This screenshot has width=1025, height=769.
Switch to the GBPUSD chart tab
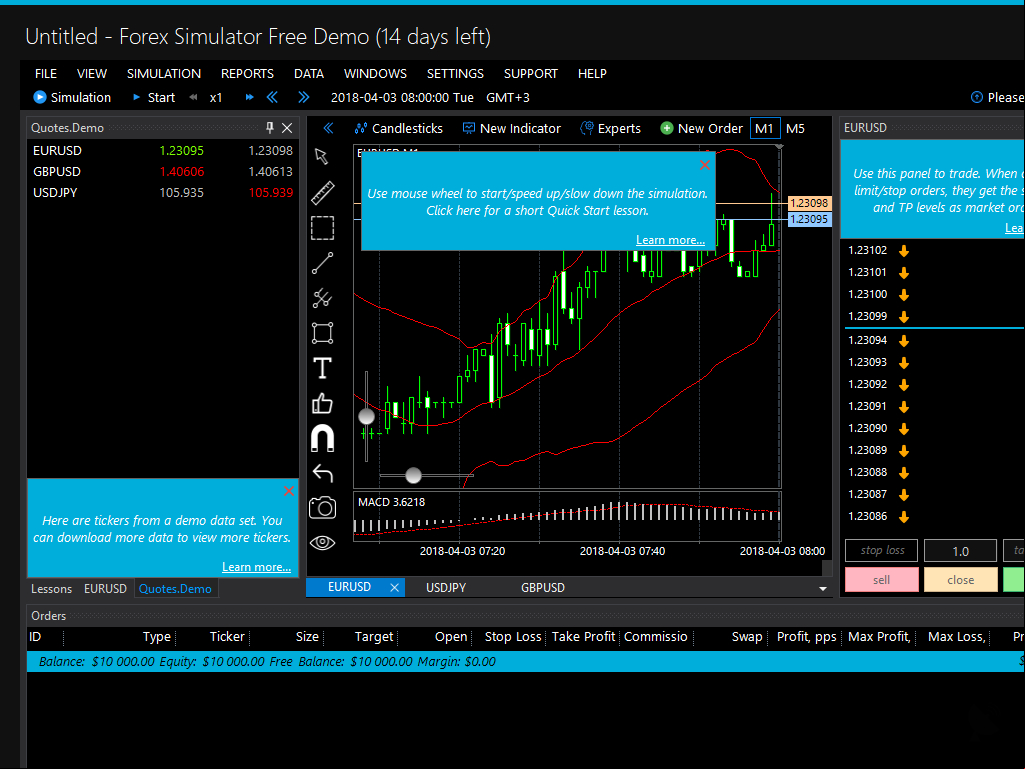click(x=543, y=587)
